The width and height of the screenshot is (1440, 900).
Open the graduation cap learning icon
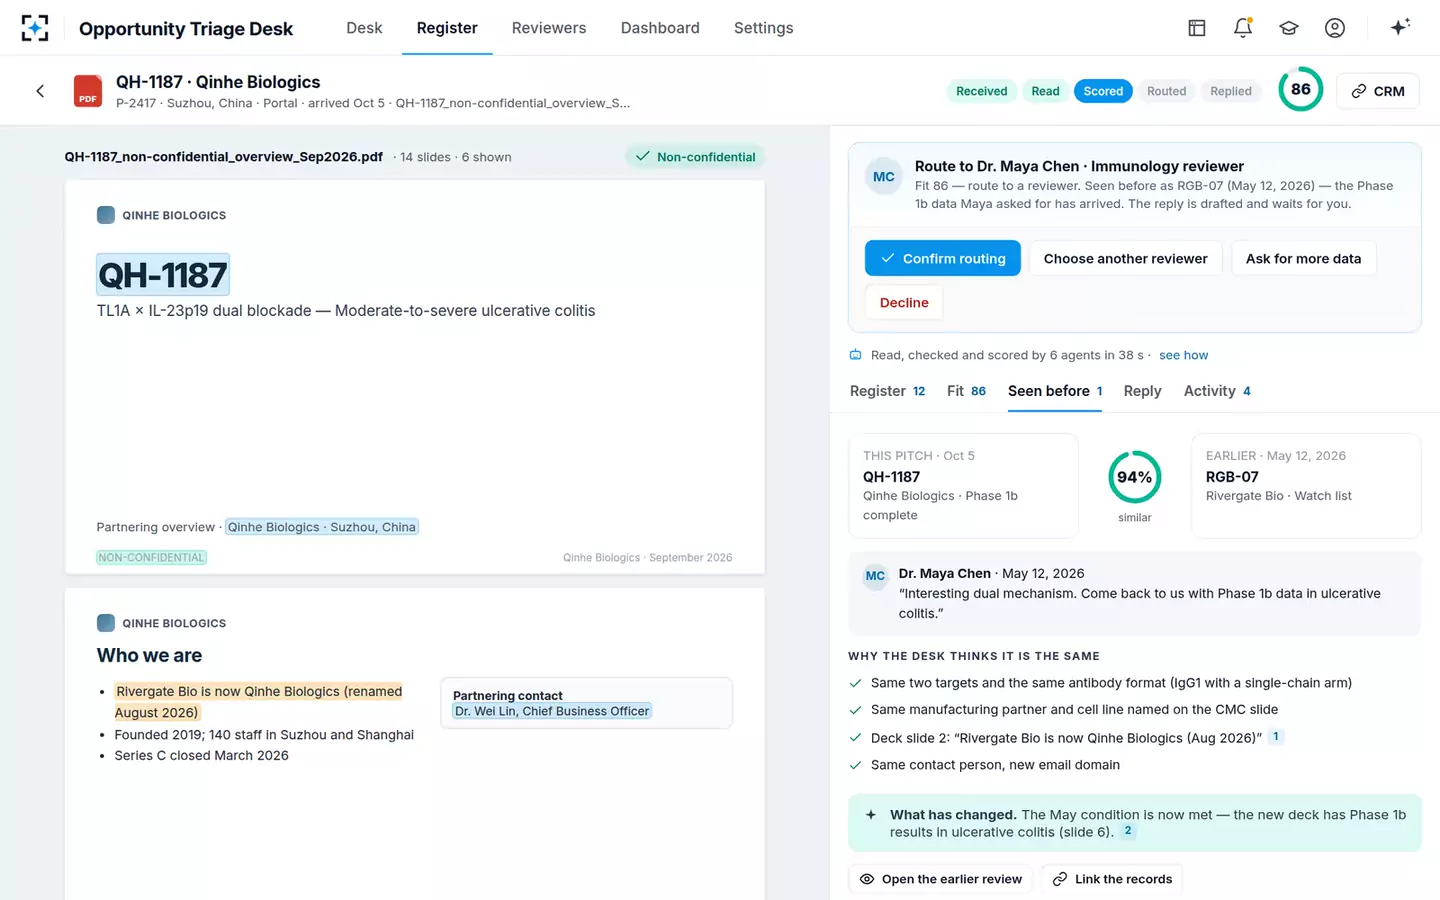click(1289, 28)
